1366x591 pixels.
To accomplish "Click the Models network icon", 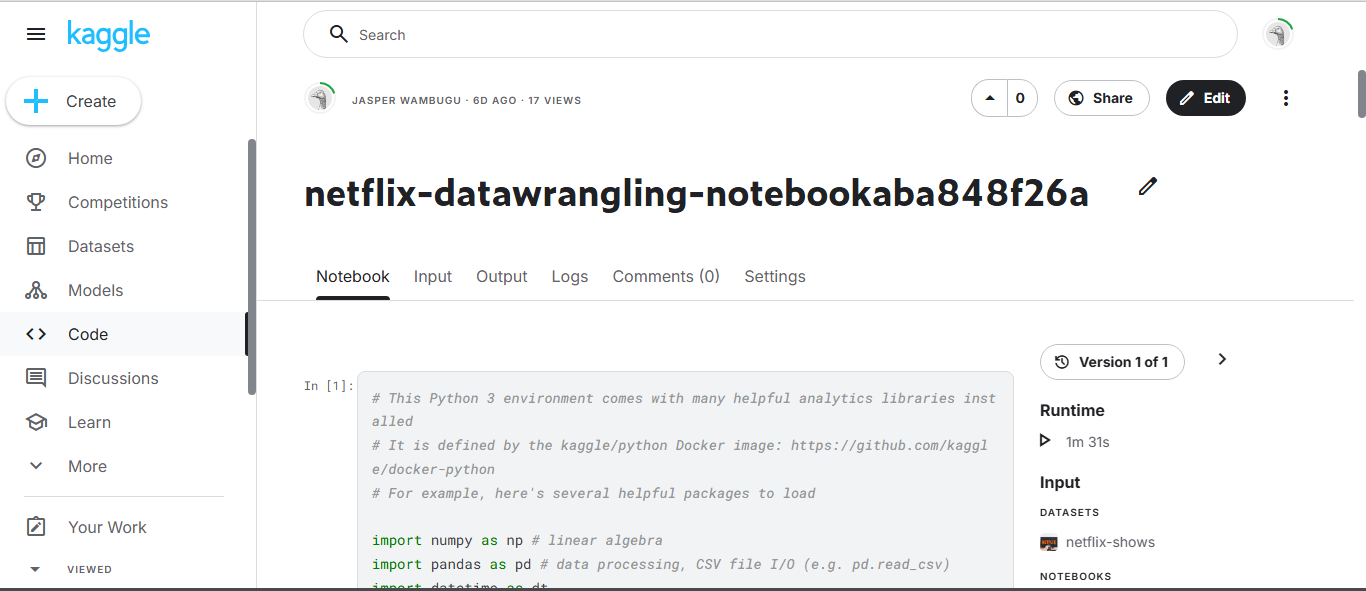I will [36, 290].
